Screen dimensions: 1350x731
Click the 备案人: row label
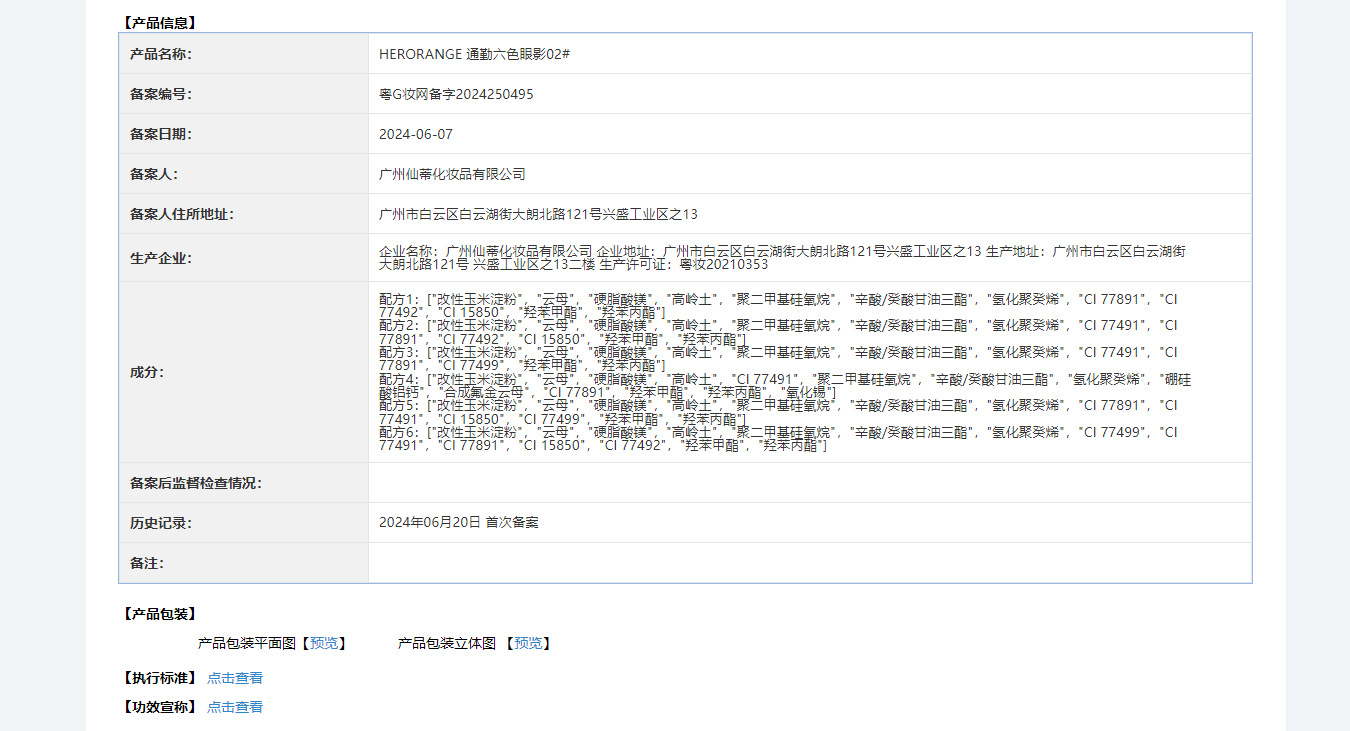tap(154, 174)
